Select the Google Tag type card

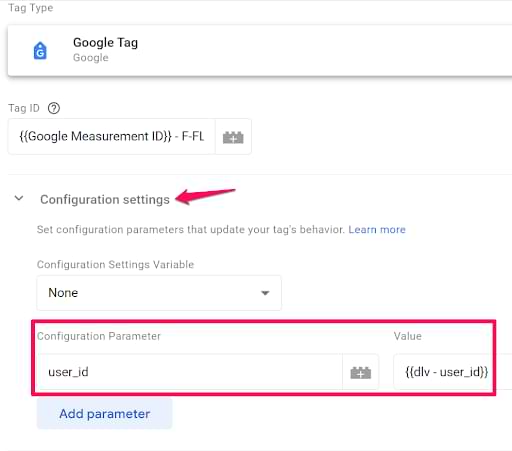point(260,51)
